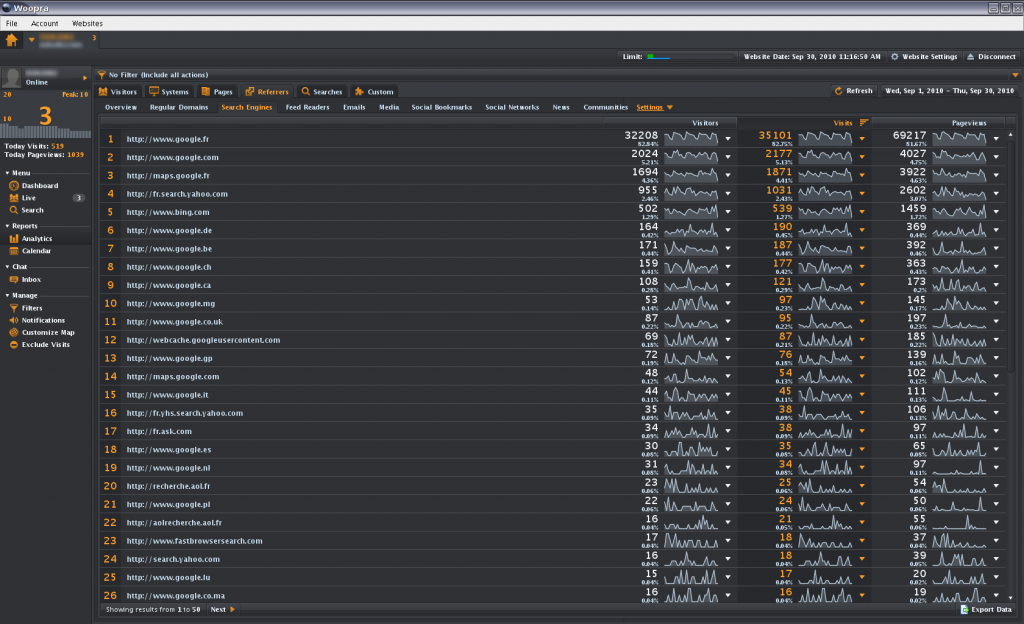Open pageviews dropdown for www.google.de row
1024x624 pixels.
click(x=996, y=230)
